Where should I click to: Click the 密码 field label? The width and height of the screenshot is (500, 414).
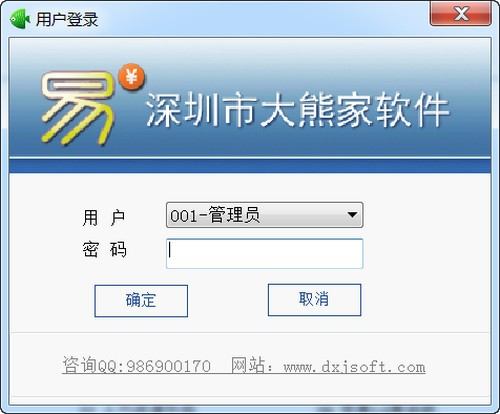click(104, 249)
